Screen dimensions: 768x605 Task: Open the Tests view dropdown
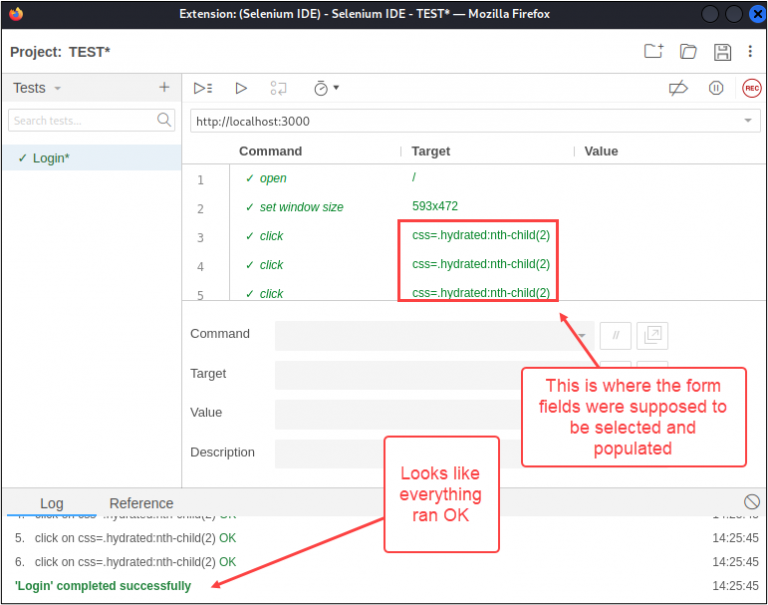37,88
